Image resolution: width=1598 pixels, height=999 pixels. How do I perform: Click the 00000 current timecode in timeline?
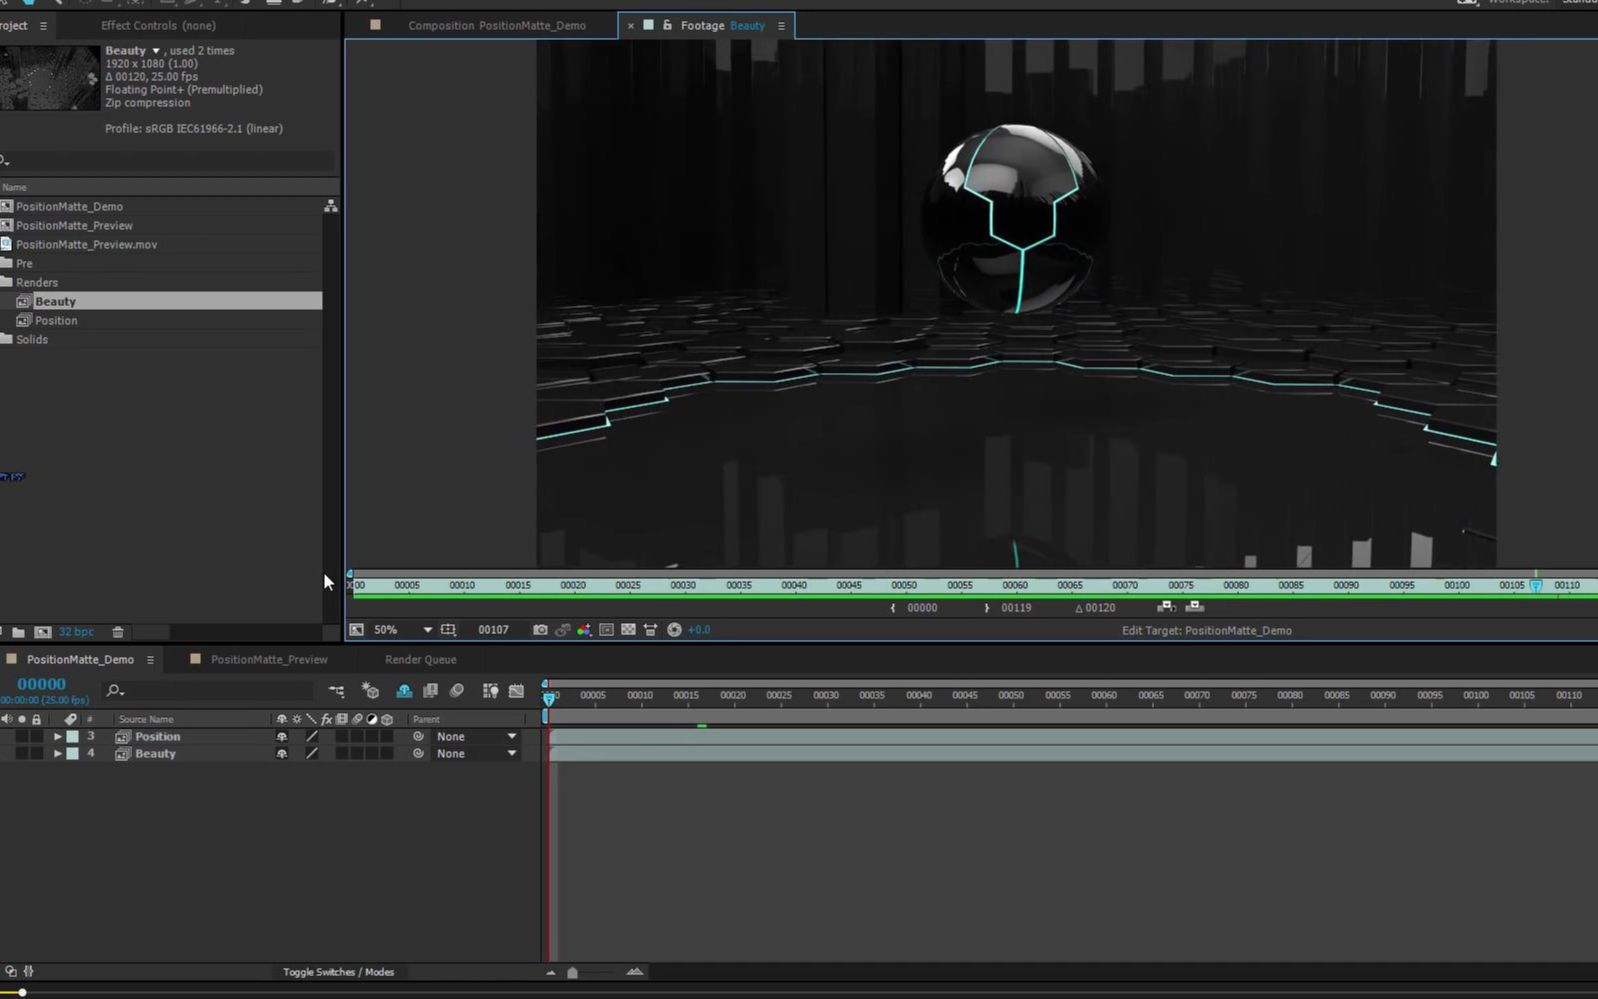tap(41, 684)
